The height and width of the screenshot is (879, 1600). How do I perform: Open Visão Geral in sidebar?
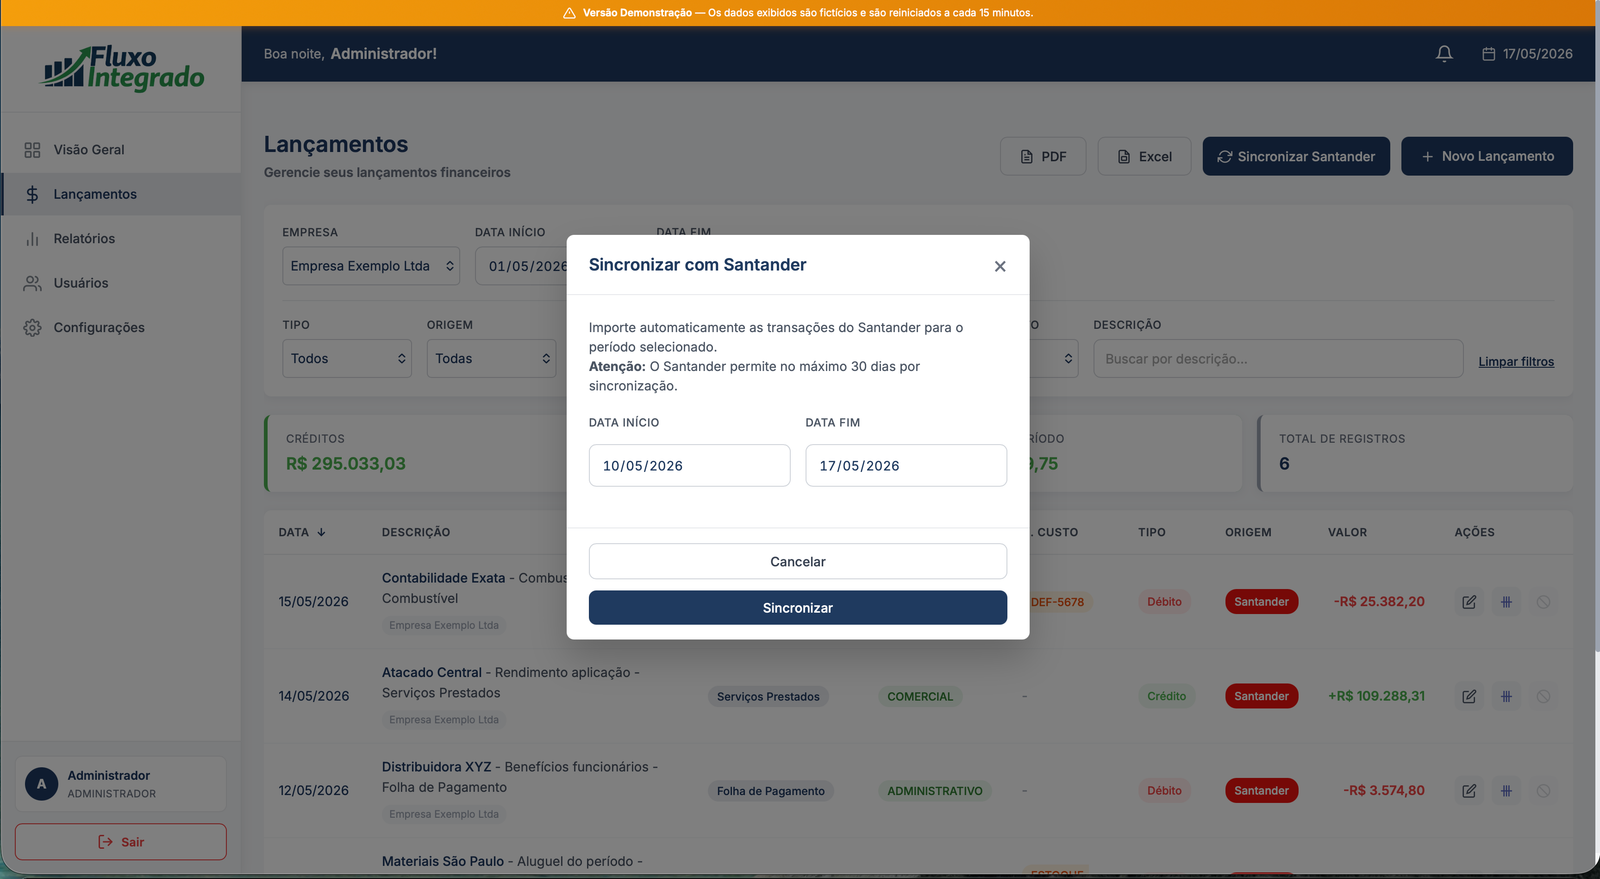(x=121, y=150)
